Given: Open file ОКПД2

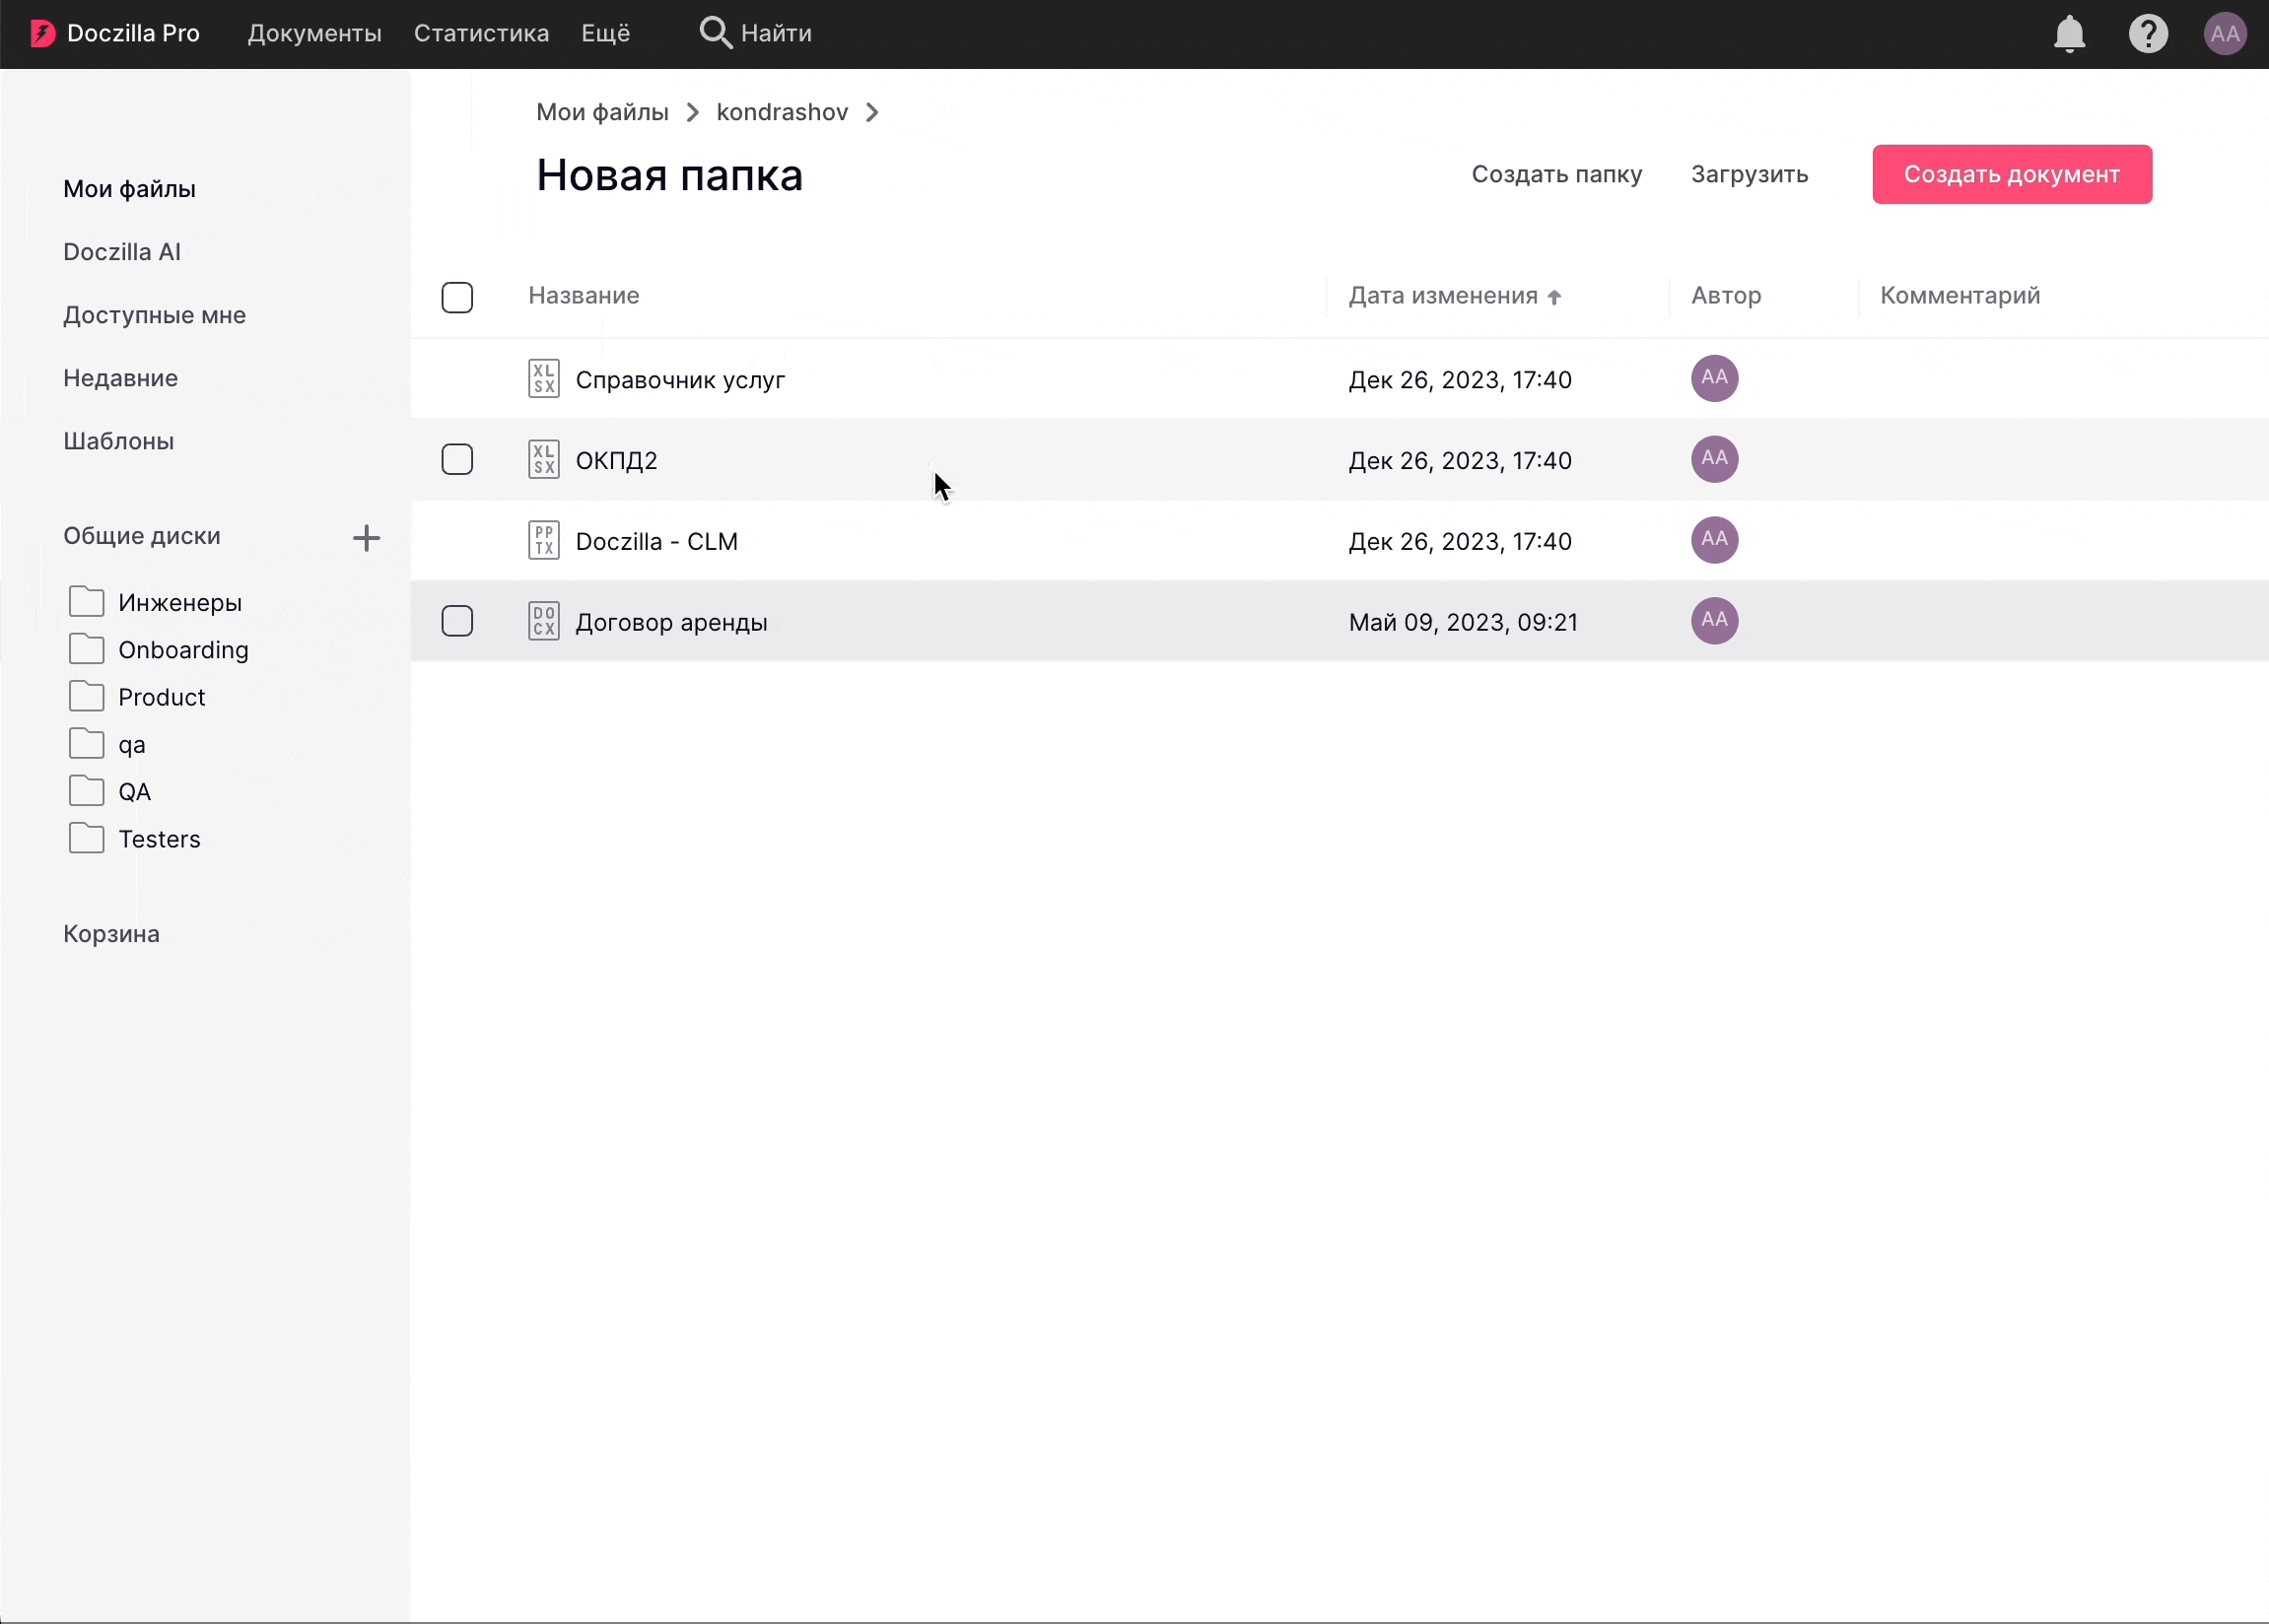Looking at the screenshot, I should (x=616, y=461).
